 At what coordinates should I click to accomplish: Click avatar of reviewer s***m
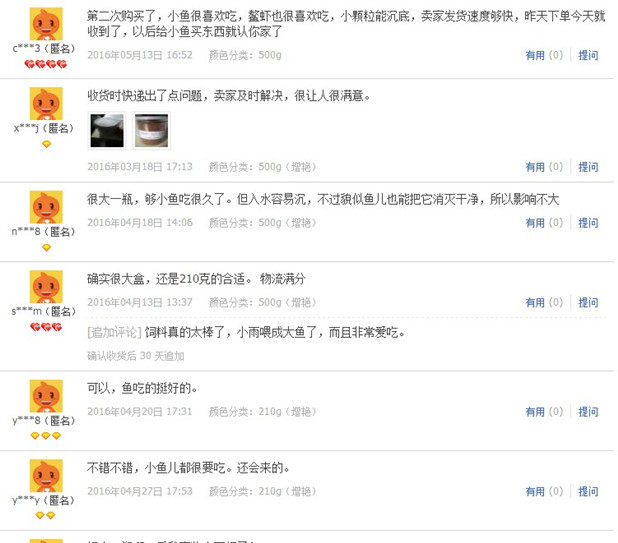(x=46, y=286)
